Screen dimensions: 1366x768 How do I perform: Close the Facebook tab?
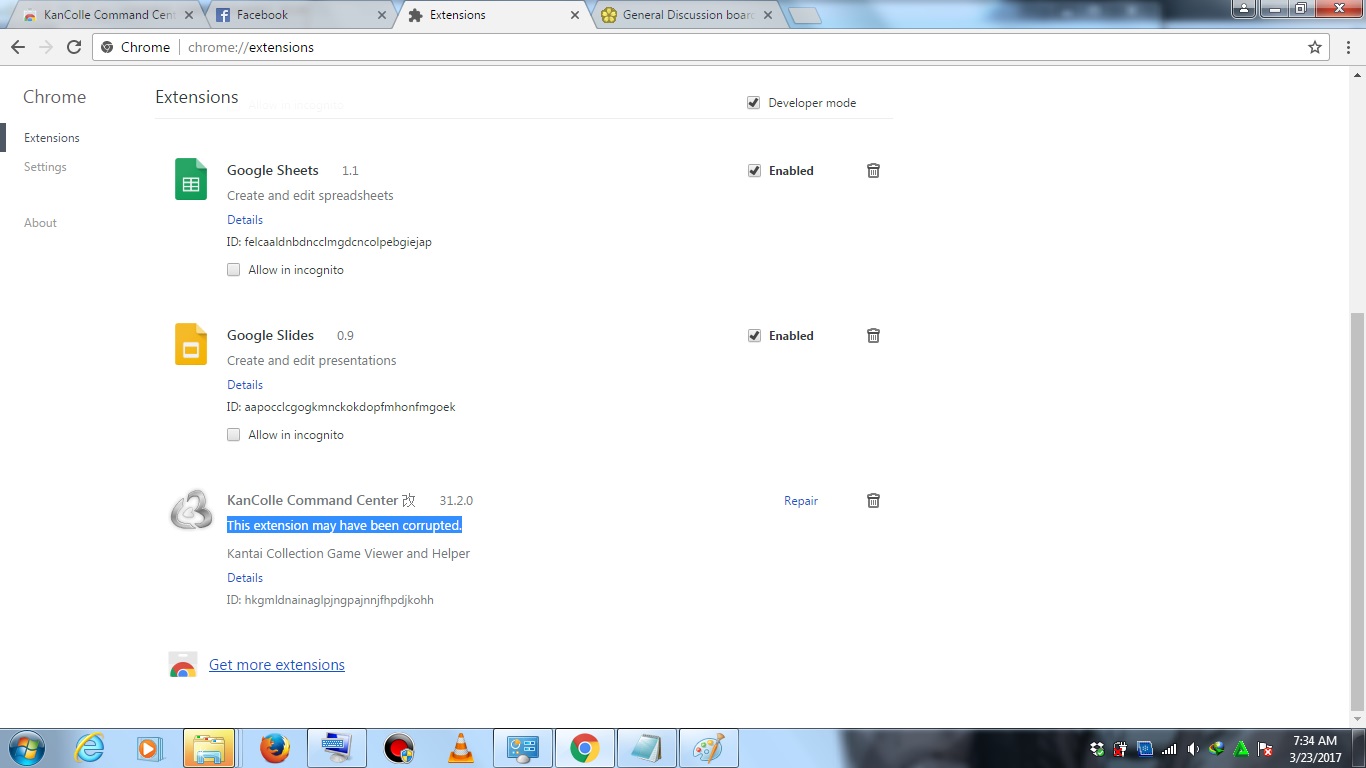[381, 15]
